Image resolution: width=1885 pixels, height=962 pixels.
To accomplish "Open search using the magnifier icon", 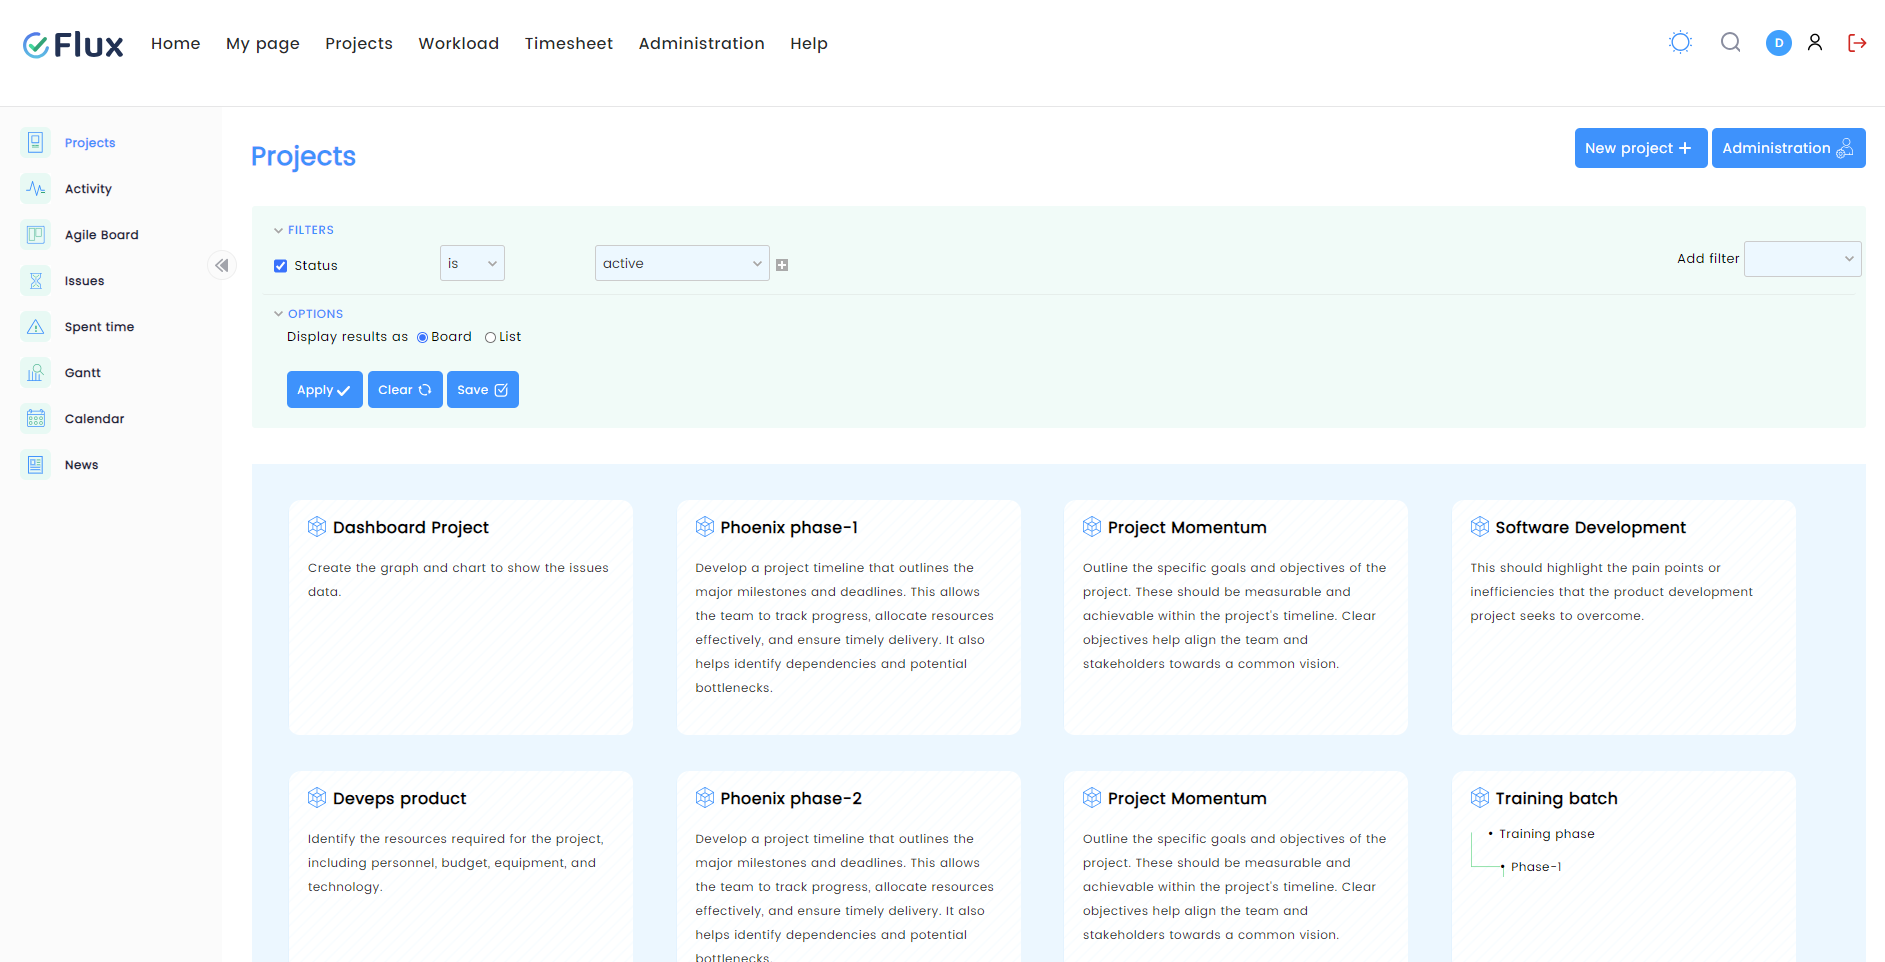I will pos(1730,43).
